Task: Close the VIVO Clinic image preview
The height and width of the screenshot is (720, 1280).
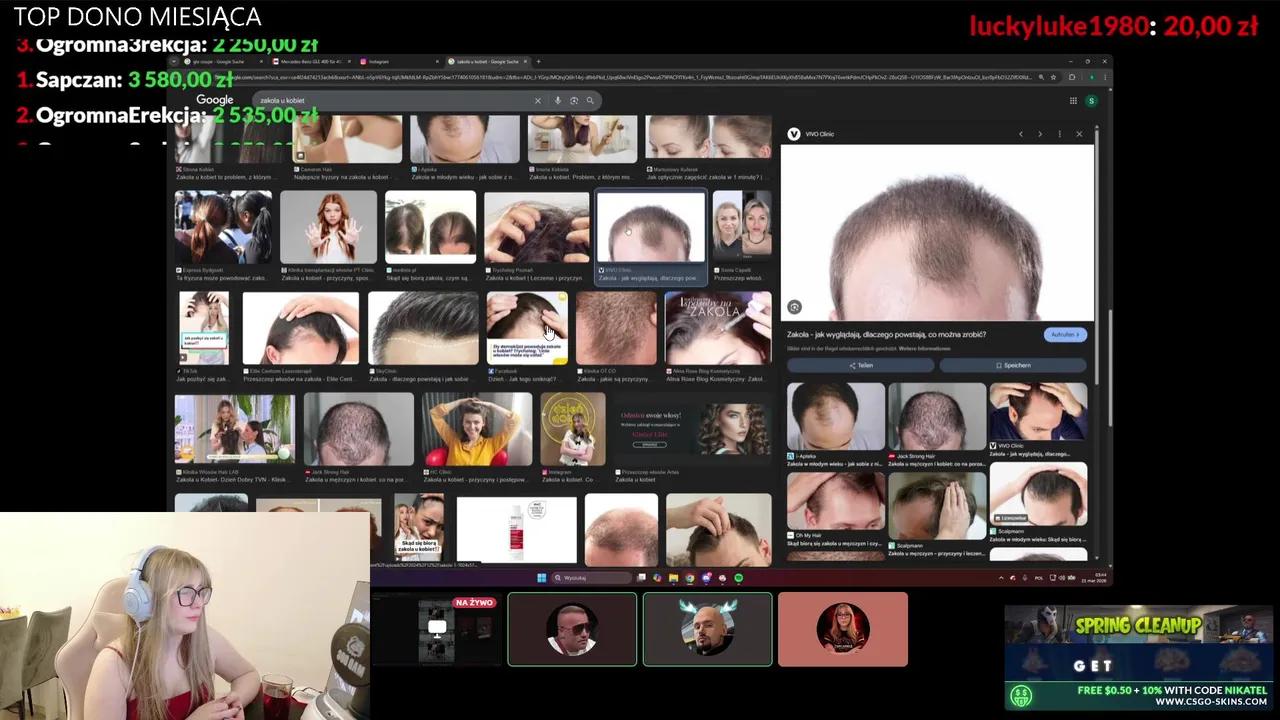Action: coord(1079,134)
